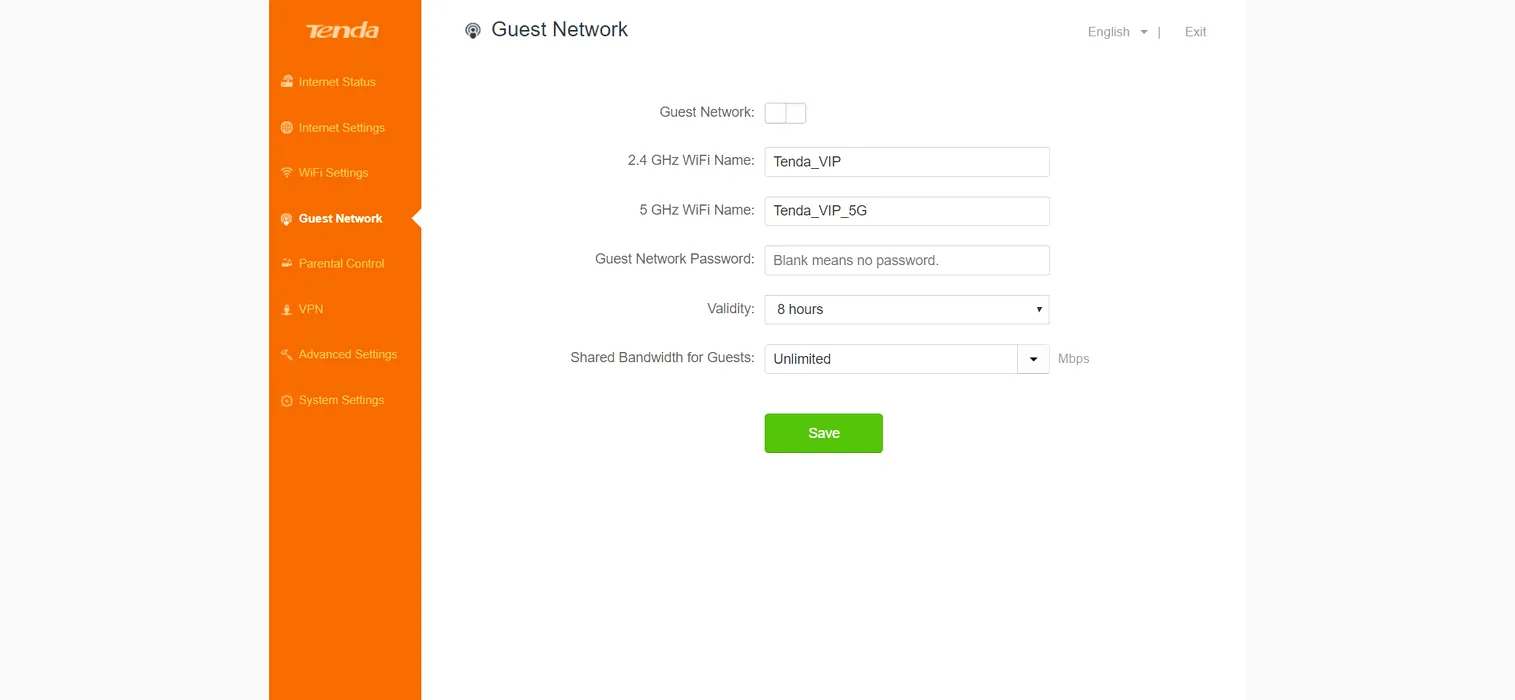
Task: Click the Internet Status sidebar icon
Action: coord(287,82)
